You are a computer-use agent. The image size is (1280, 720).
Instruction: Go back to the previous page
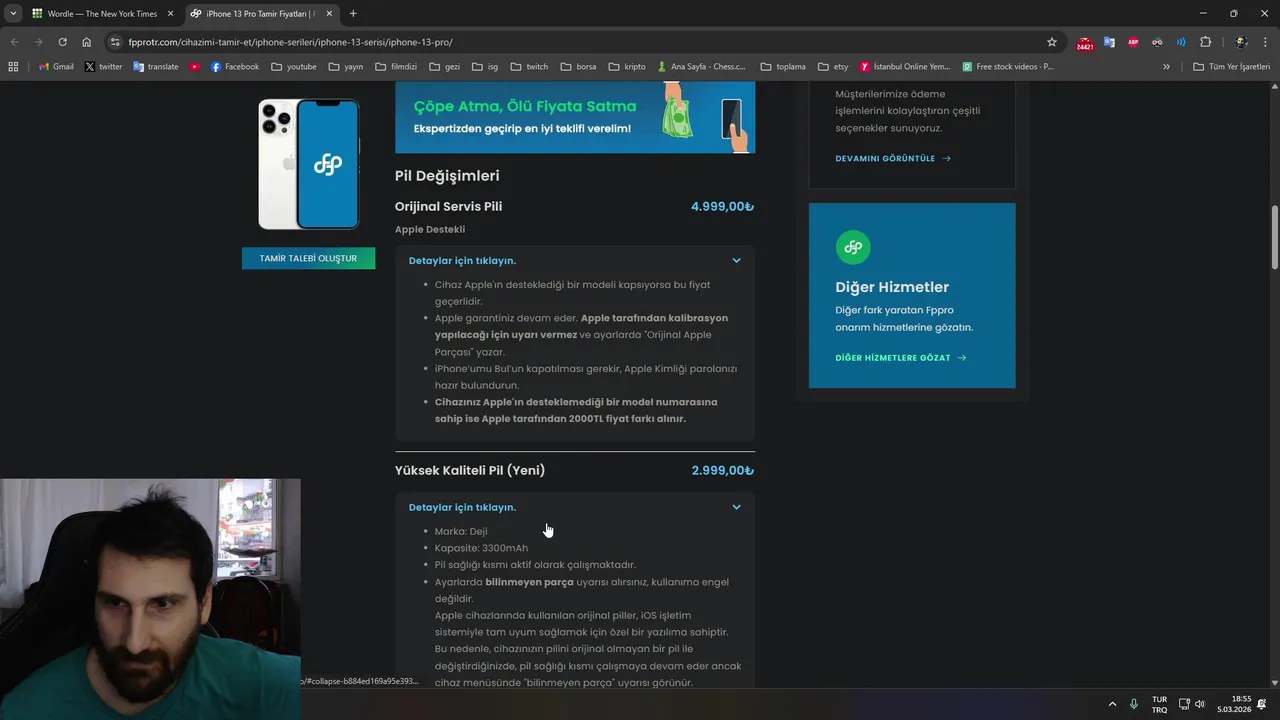(x=14, y=42)
